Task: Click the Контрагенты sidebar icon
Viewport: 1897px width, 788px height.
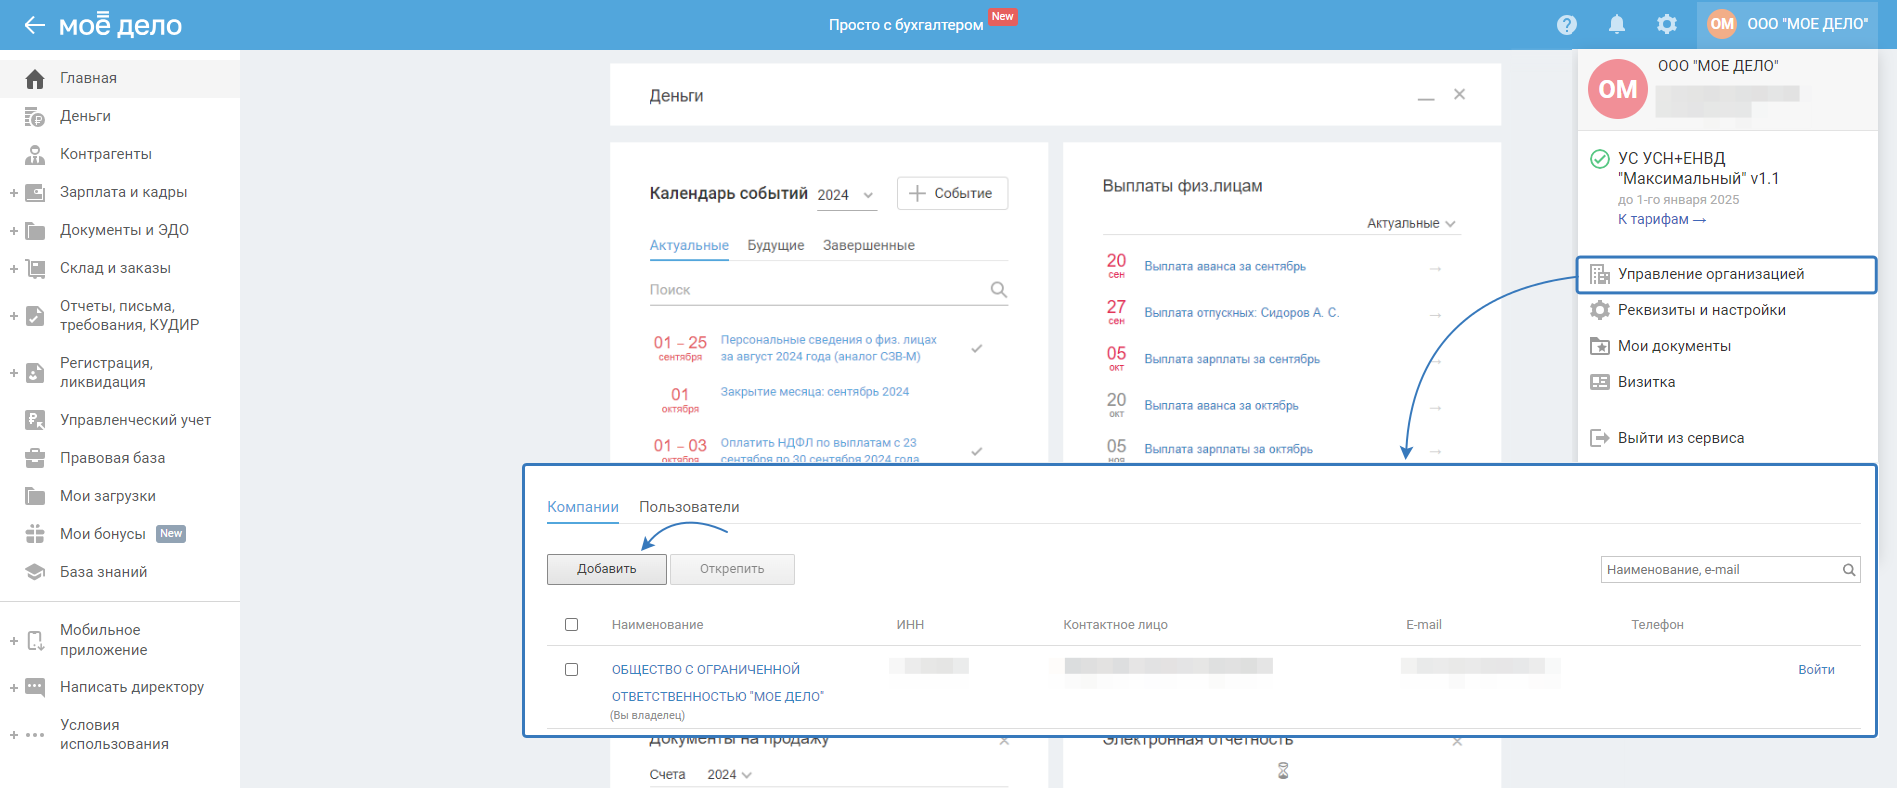Action: pos(35,155)
